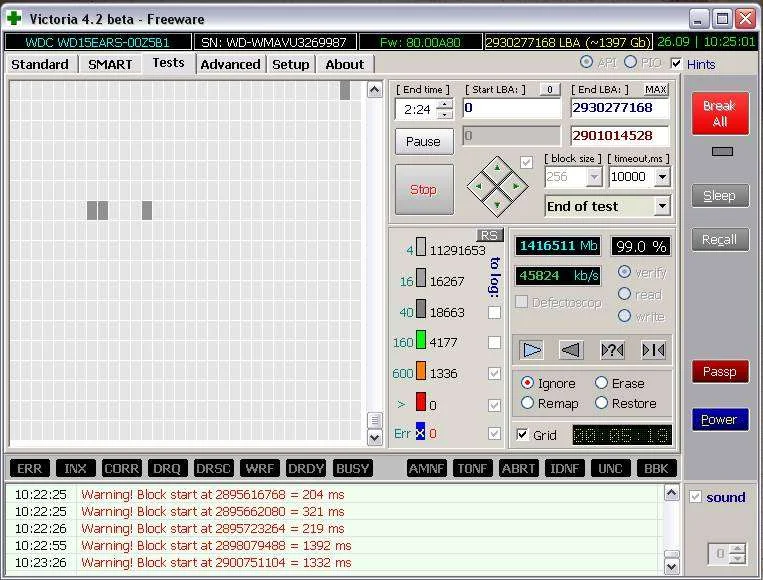Enable logging for 160 ms blocks
763x580 pixels.
pyautogui.click(x=494, y=343)
